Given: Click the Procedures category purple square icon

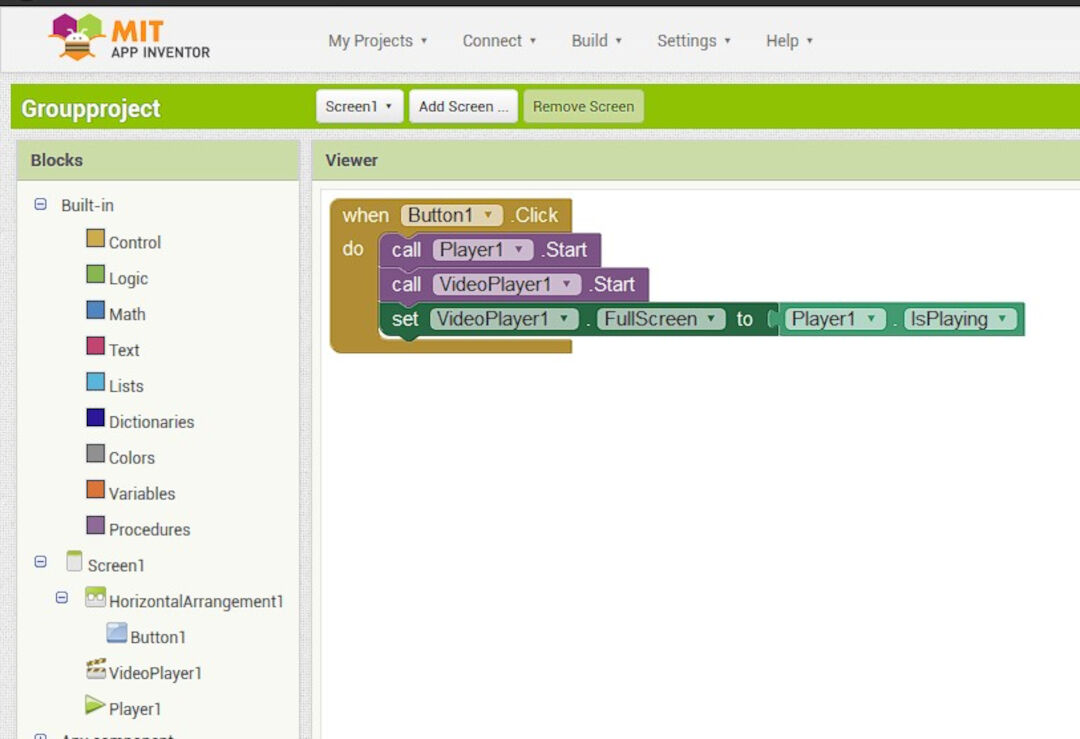Looking at the screenshot, I should [x=96, y=525].
